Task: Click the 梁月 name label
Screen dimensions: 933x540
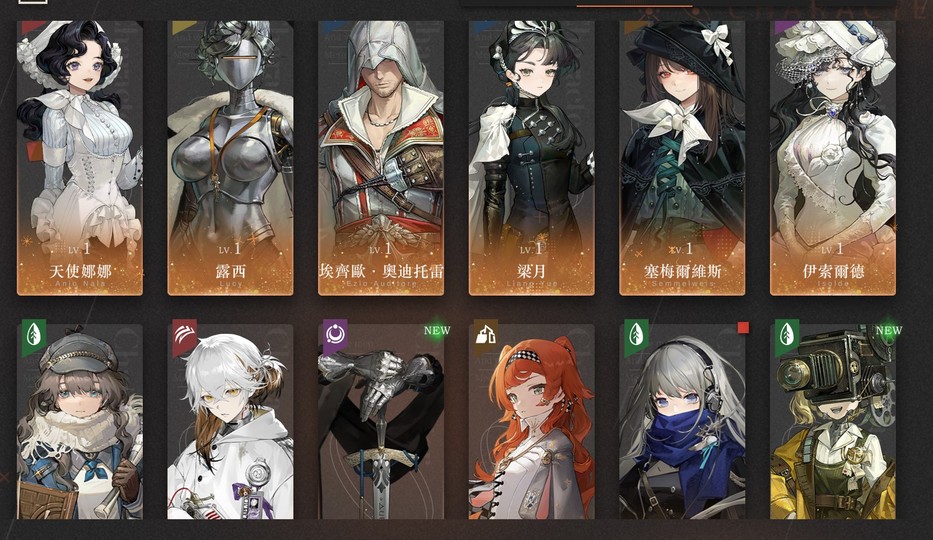Action: click(531, 271)
